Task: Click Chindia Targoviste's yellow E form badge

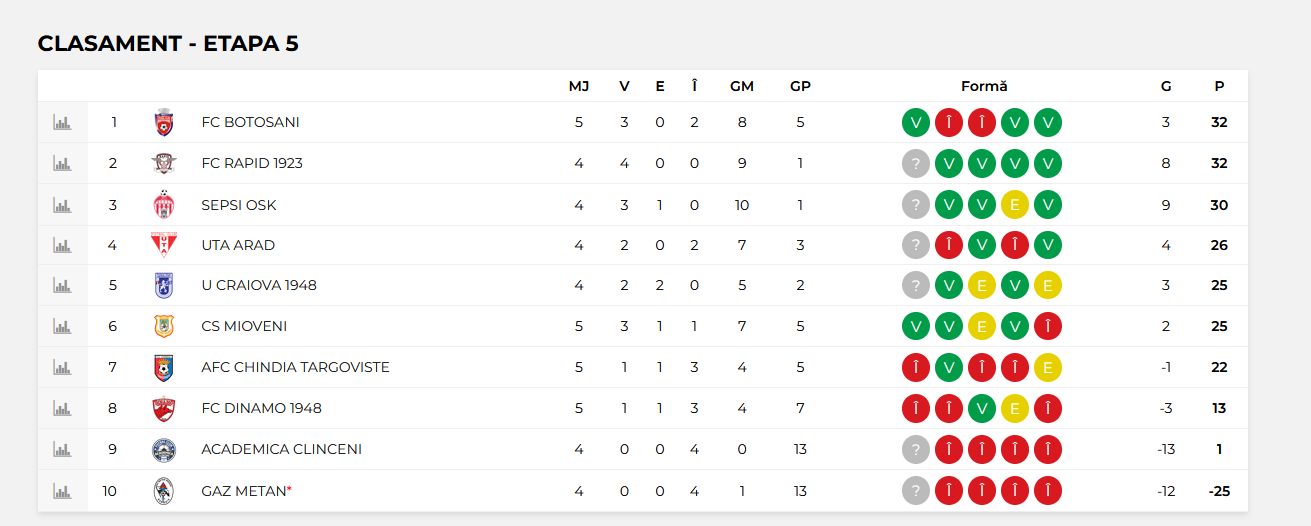Action: tap(1048, 367)
